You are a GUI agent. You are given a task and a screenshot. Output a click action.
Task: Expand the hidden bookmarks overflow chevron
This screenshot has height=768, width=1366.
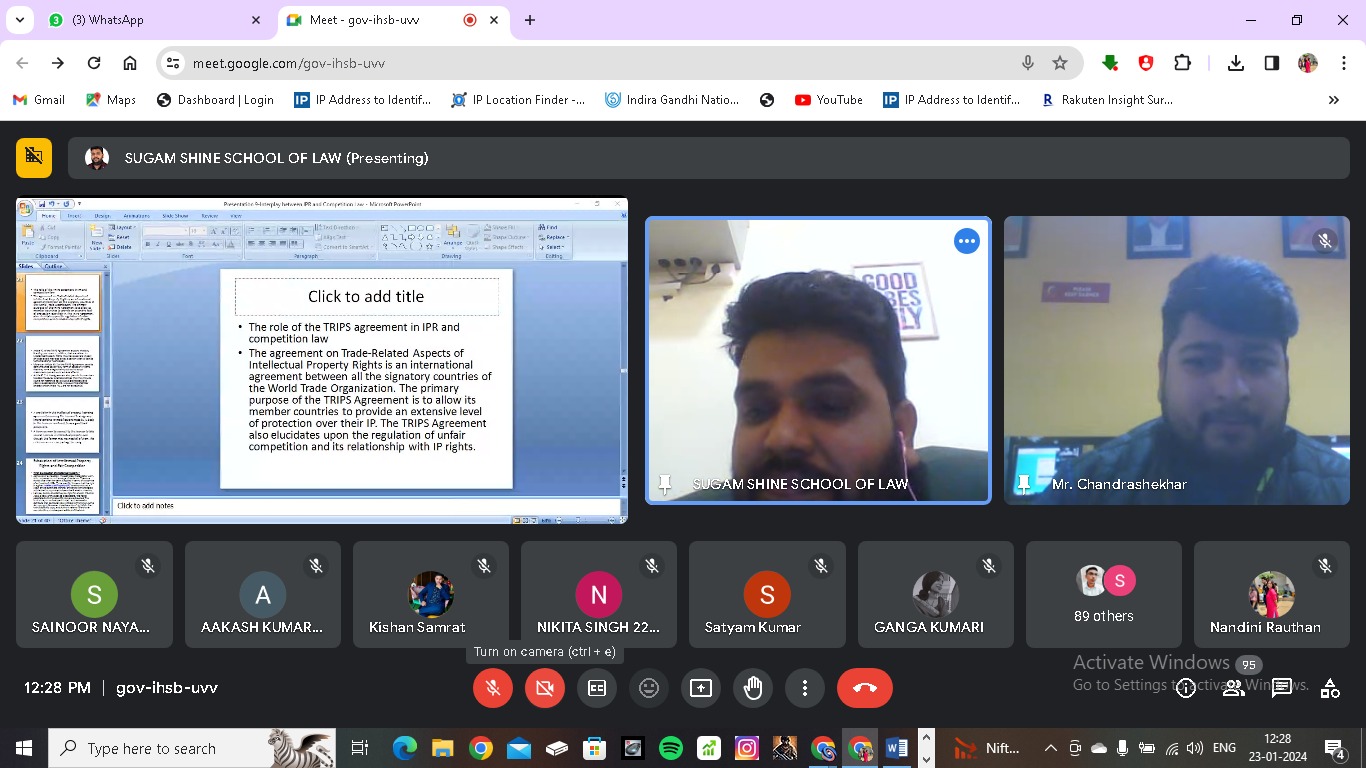pyautogui.click(x=1333, y=100)
